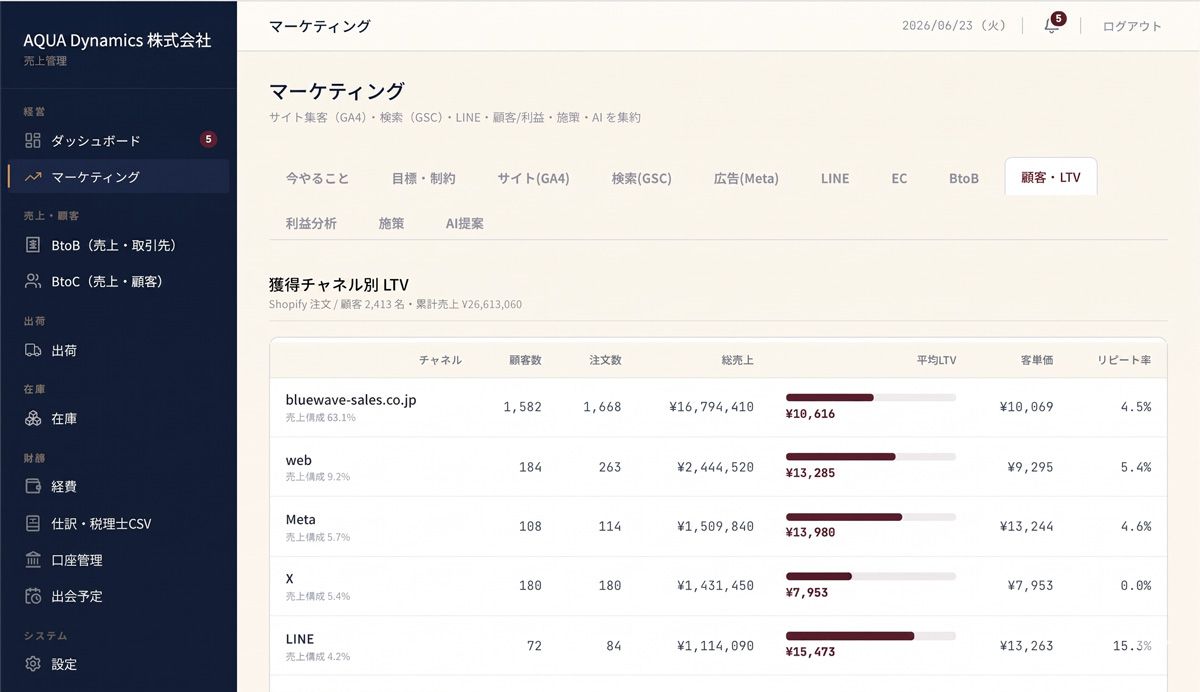This screenshot has height=692, width=1200.
Task: Click the BtoC people icon in sidebar
Action: (x=33, y=282)
